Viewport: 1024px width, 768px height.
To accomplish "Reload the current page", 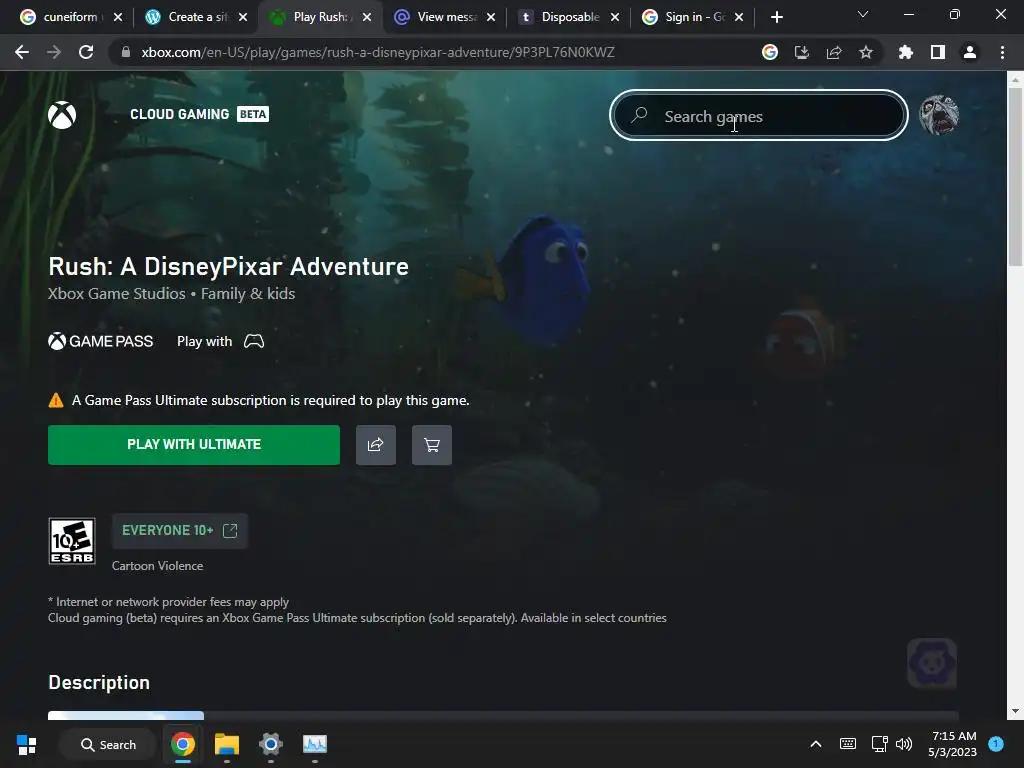I will [86, 52].
